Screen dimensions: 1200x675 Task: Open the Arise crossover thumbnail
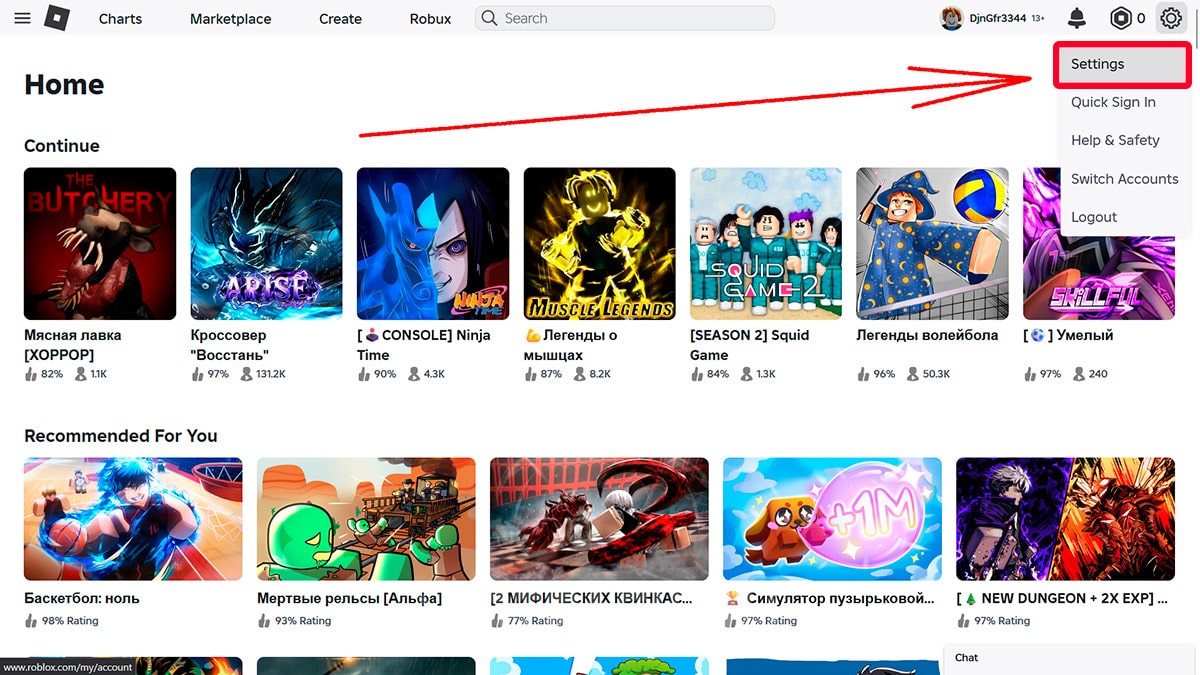pos(266,244)
